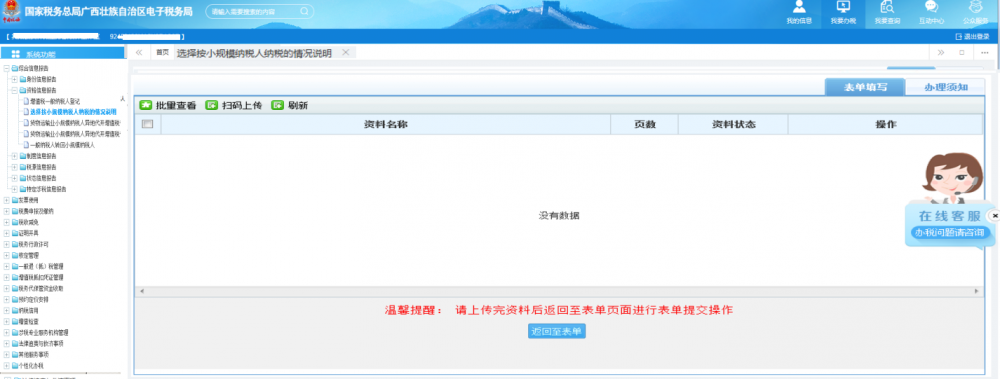Click the 扫码上传 green icon
The width and height of the screenshot is (1000, 379).
coord(212,105)
